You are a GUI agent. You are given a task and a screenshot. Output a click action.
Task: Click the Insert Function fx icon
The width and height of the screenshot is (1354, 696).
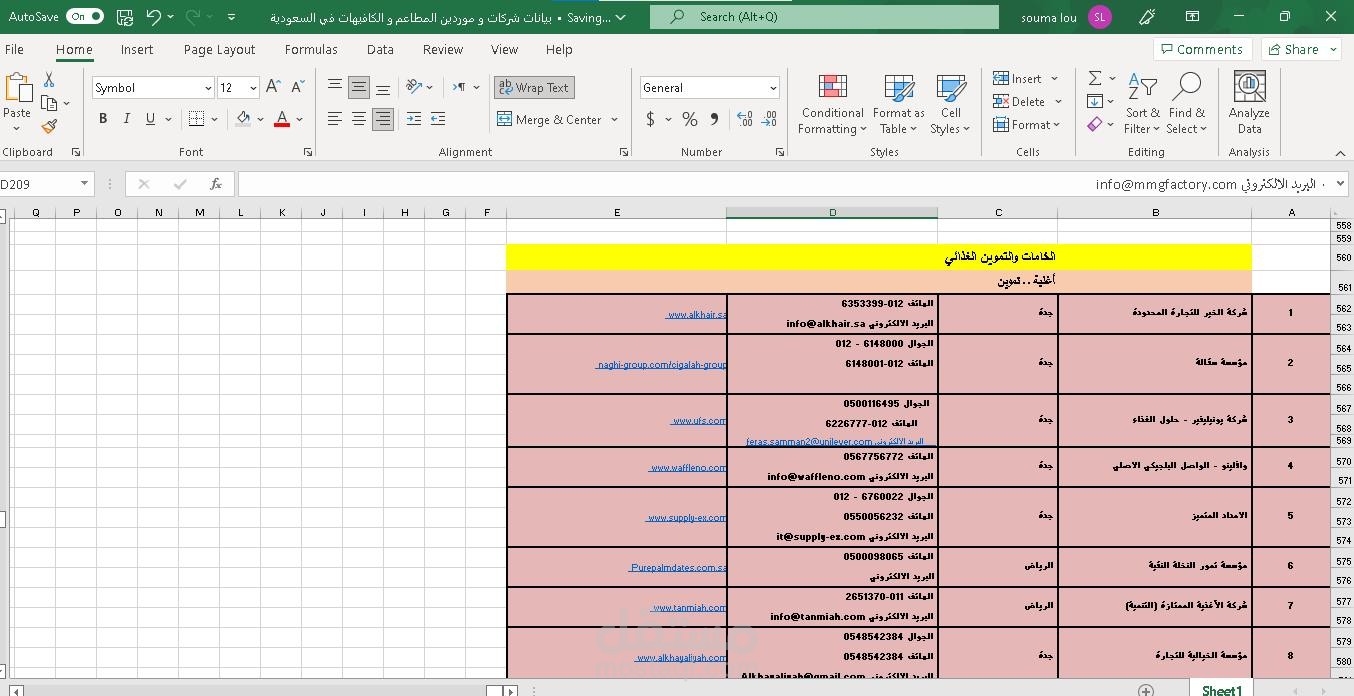[x=216, y=184]
